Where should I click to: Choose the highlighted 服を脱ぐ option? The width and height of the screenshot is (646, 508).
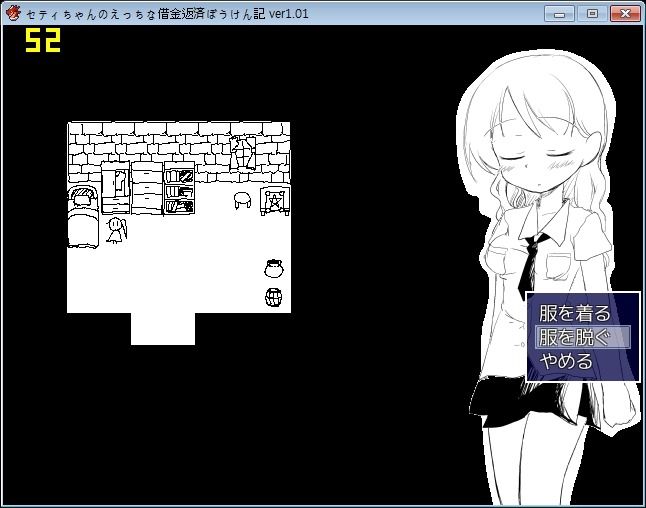[x=583, y=337]
